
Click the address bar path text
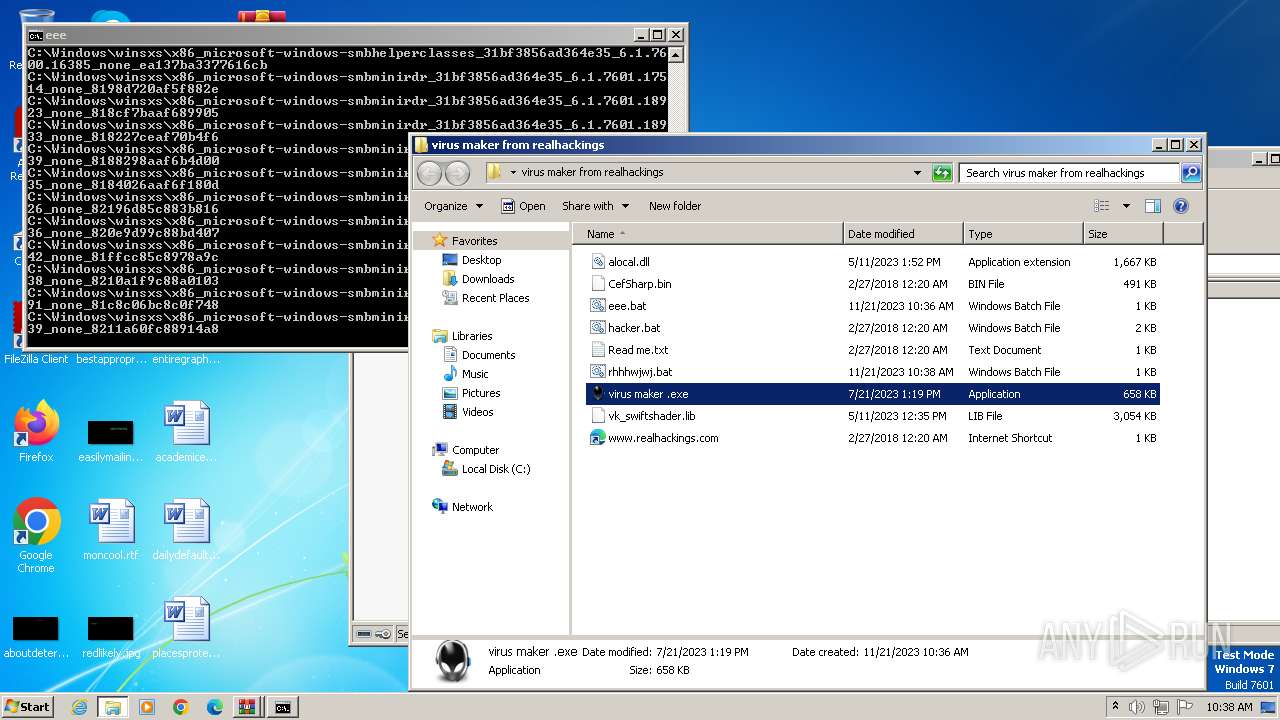click(x=592, y=172)
